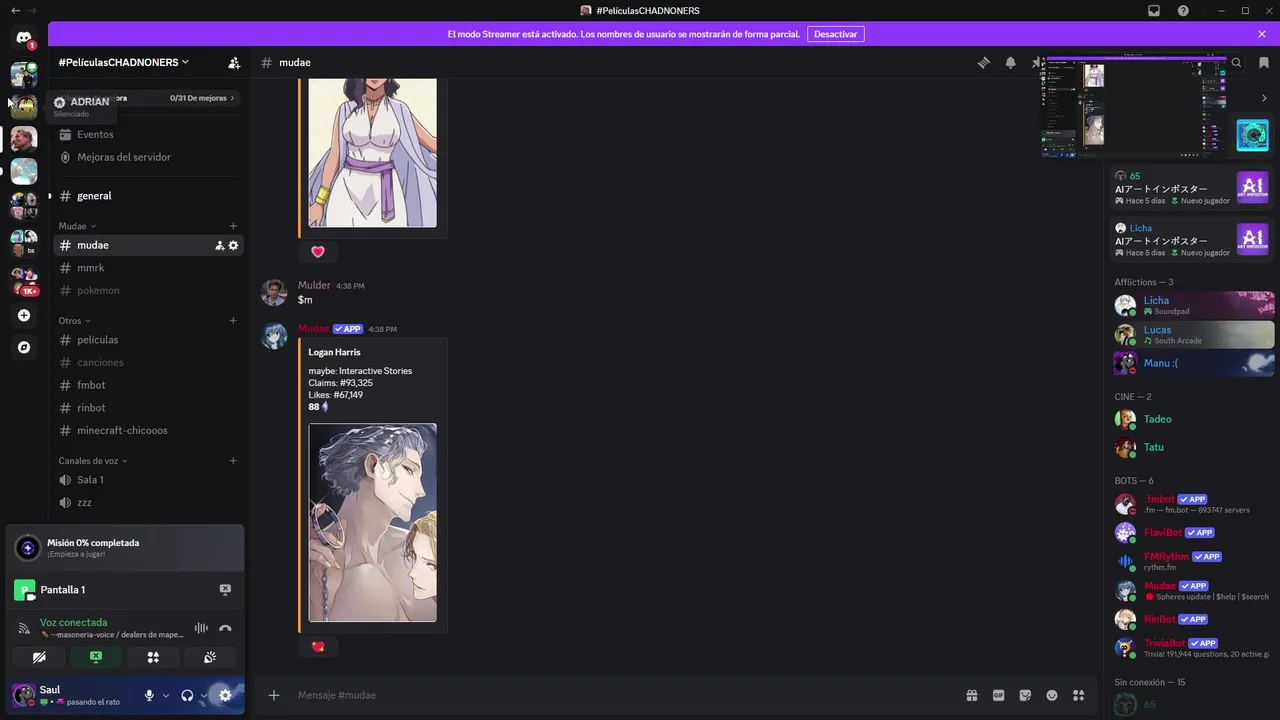This screenshot has height=720, width=1280.
Task: Open the sticker picker
Action: coord(1025,695)
